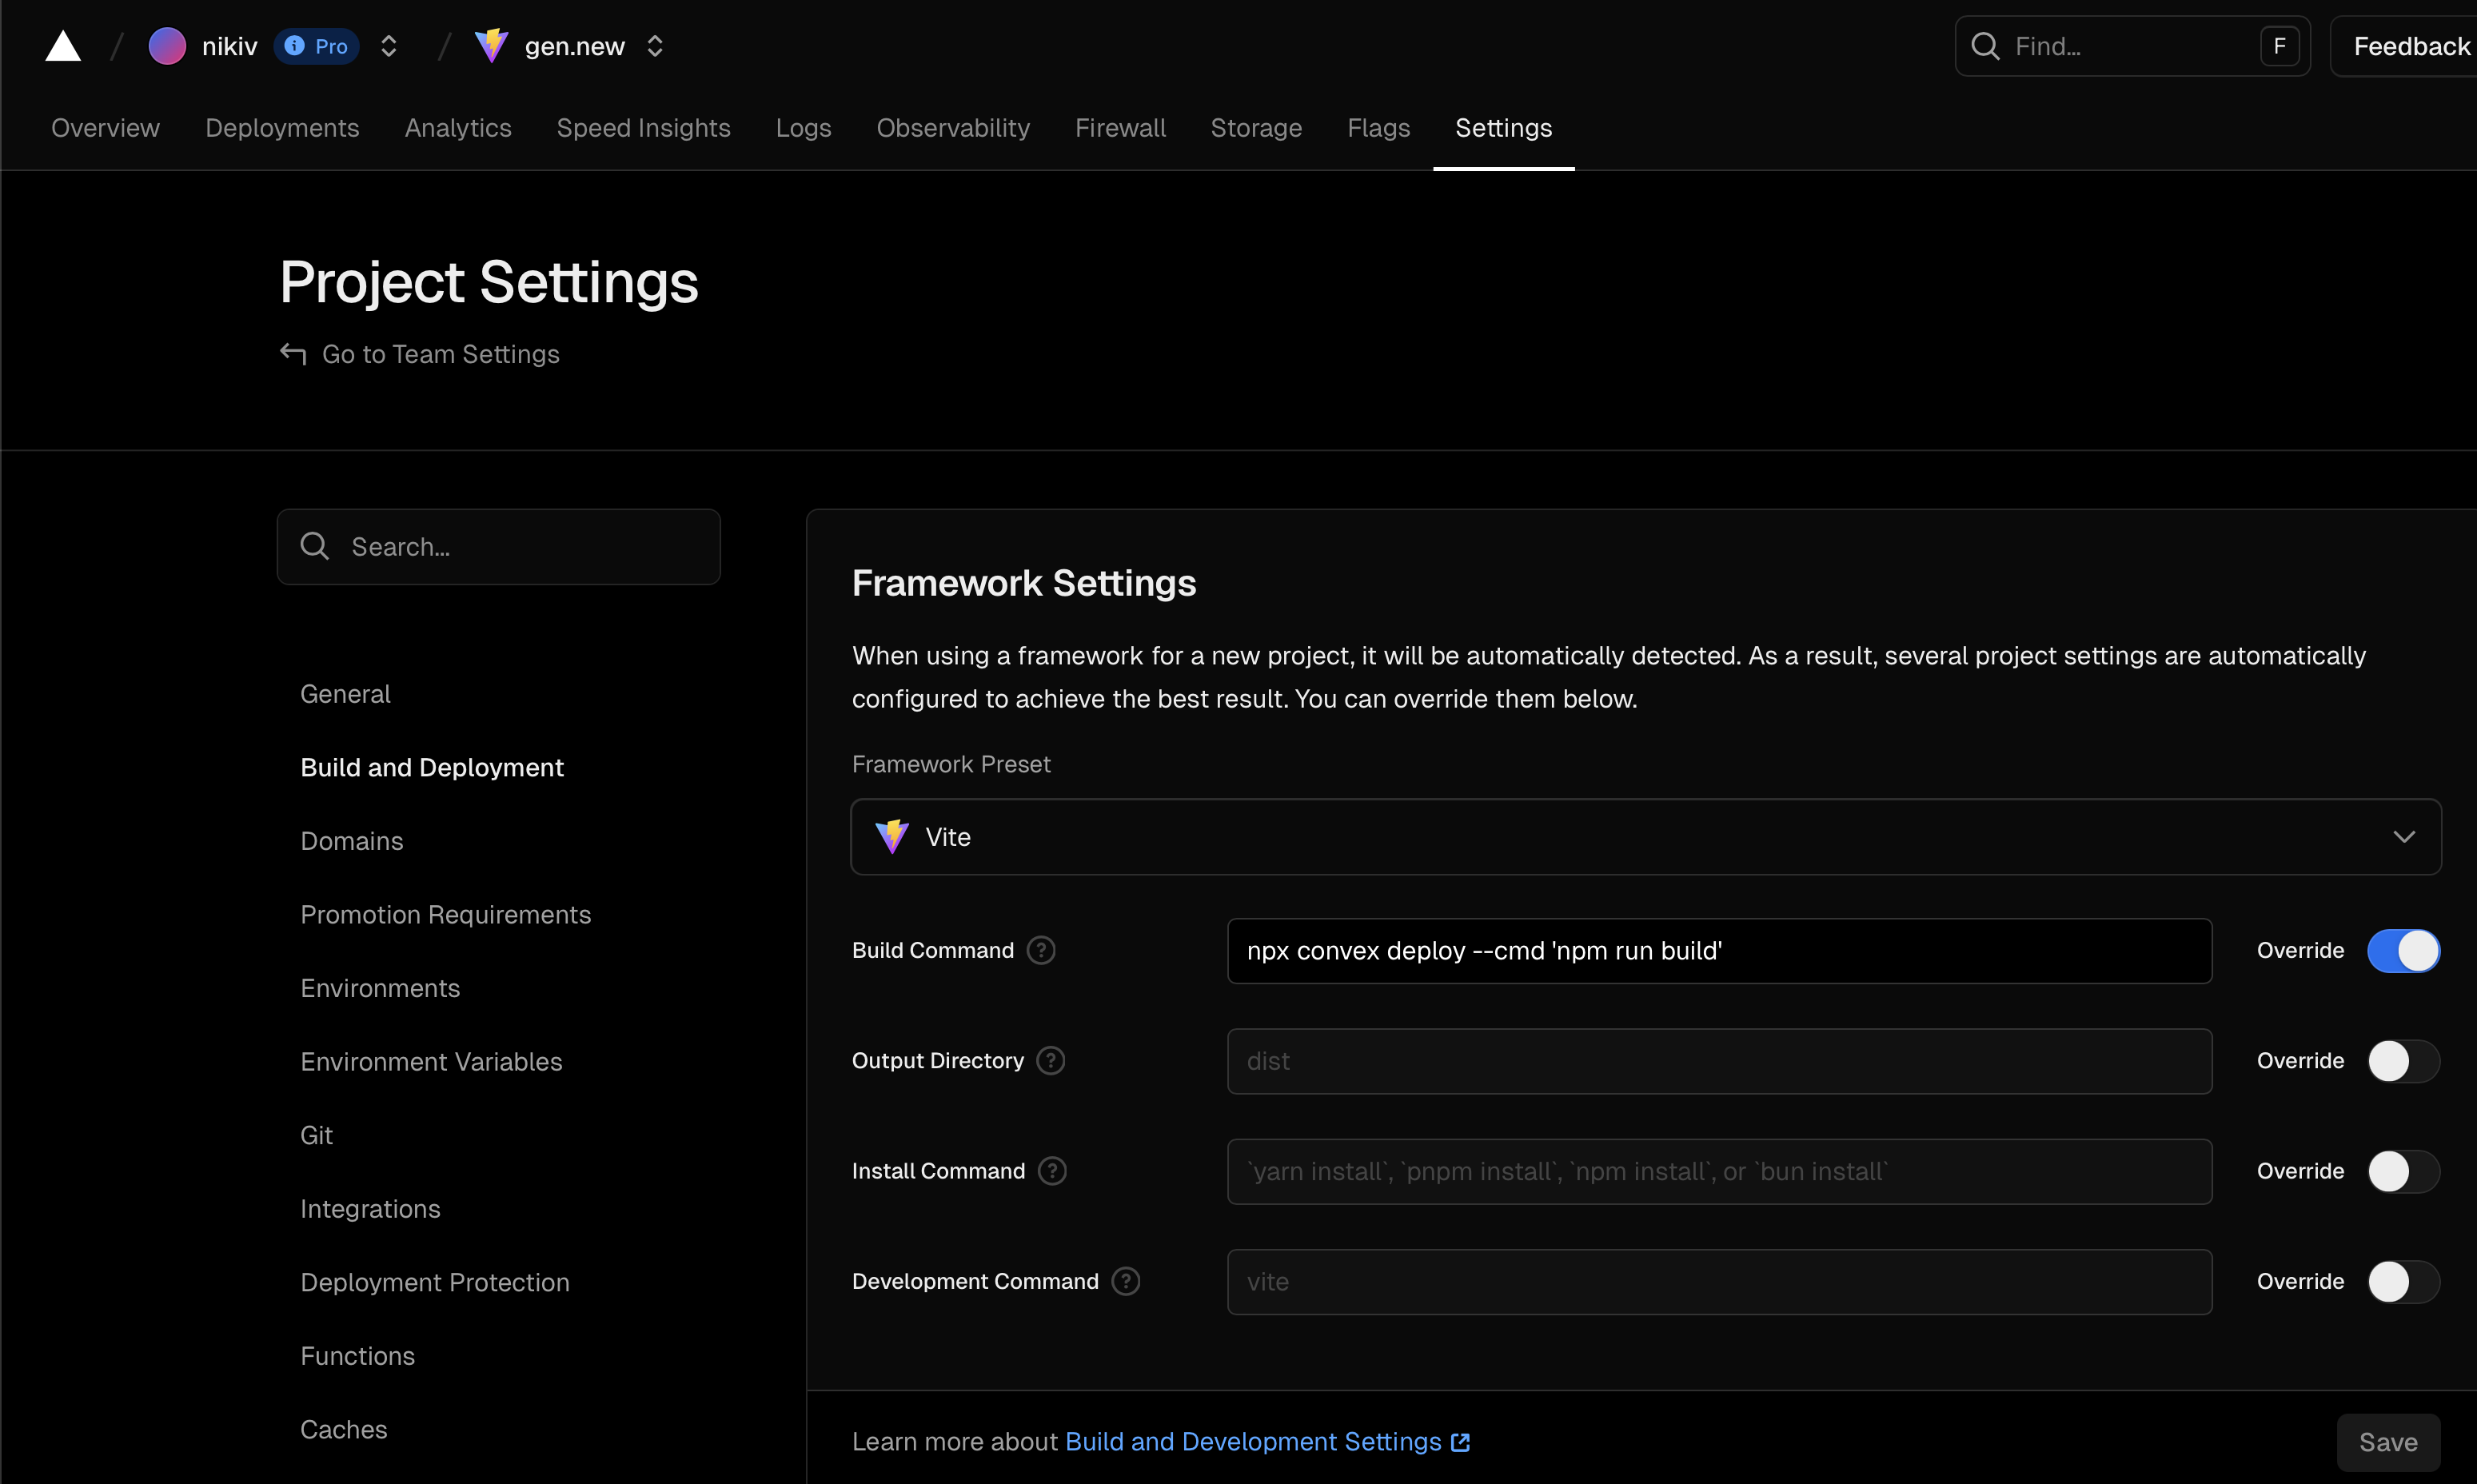Screen dimensions: 2477x1484
Task: Click the external link icon after Build and Development Settings
Action: [1460, 1442]
